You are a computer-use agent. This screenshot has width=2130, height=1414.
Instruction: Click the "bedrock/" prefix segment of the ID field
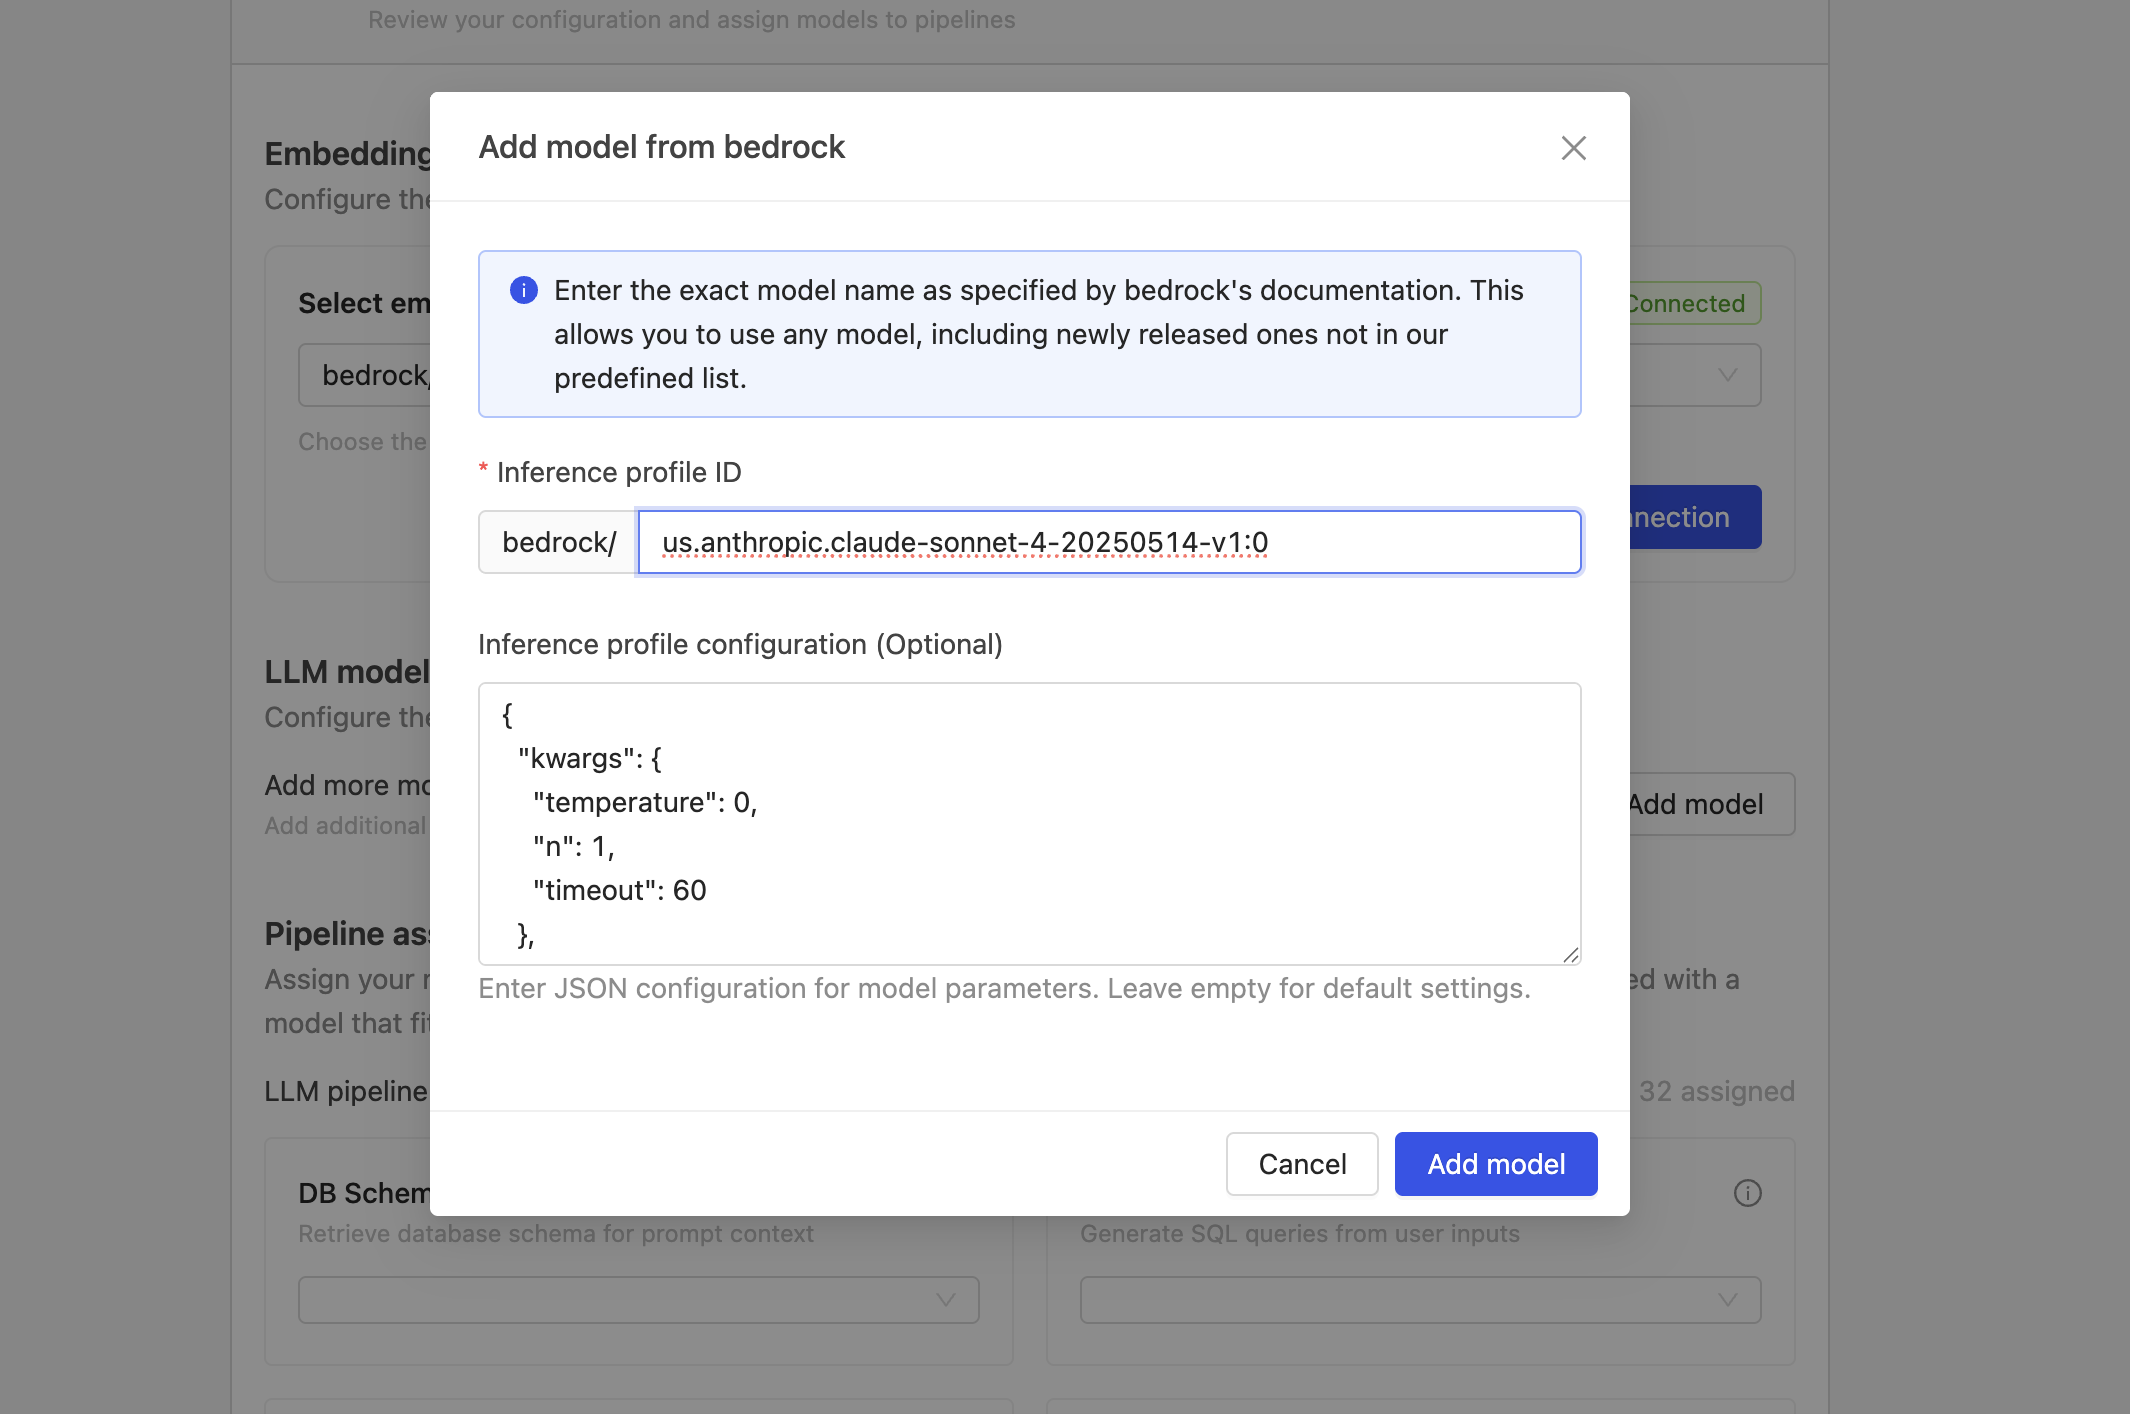pyautogui.click(x=558, y=542)
